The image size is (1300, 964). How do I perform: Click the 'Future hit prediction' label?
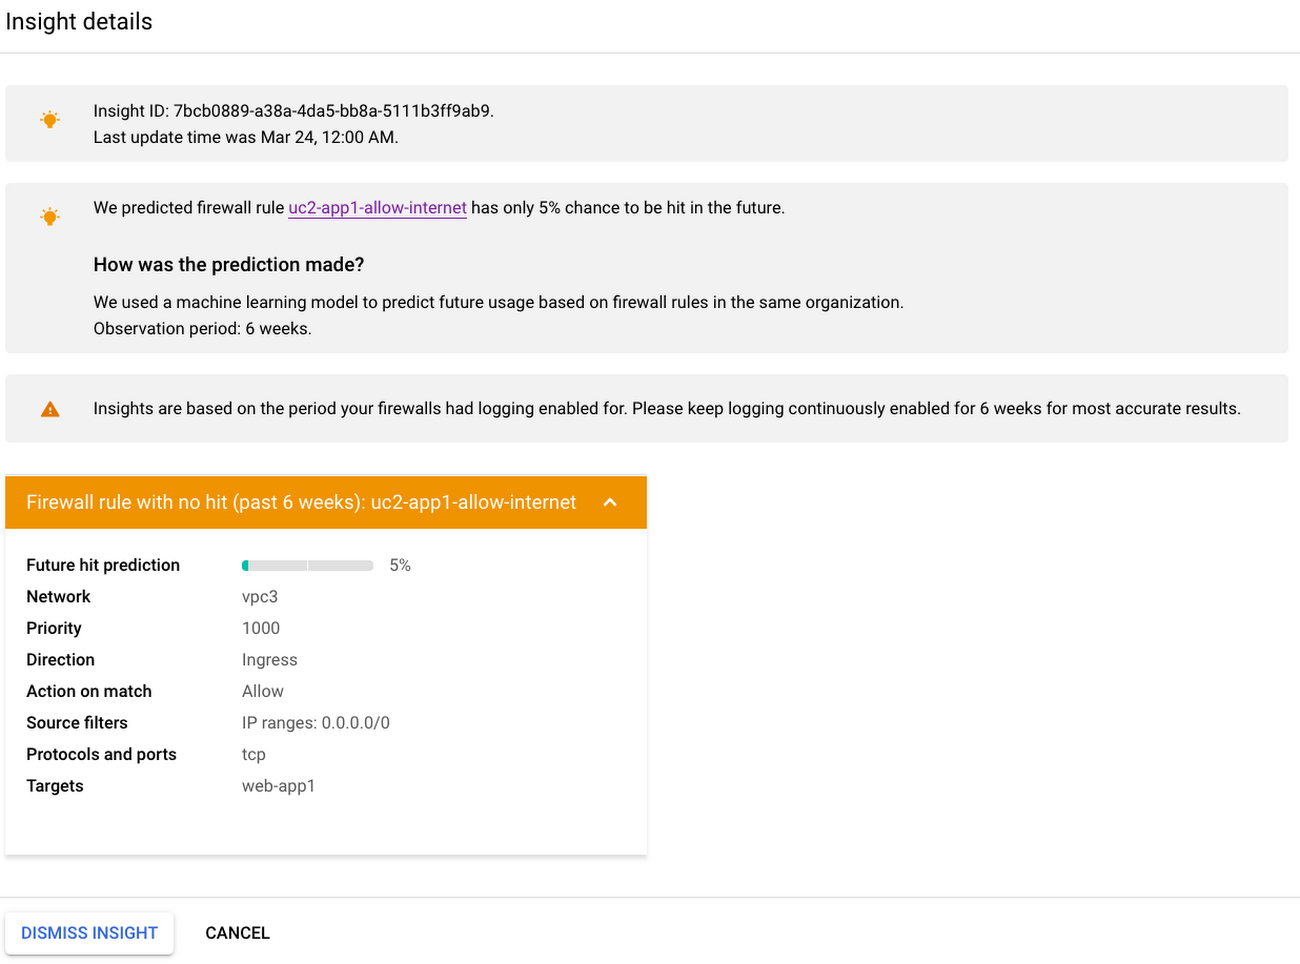point(103,565)
